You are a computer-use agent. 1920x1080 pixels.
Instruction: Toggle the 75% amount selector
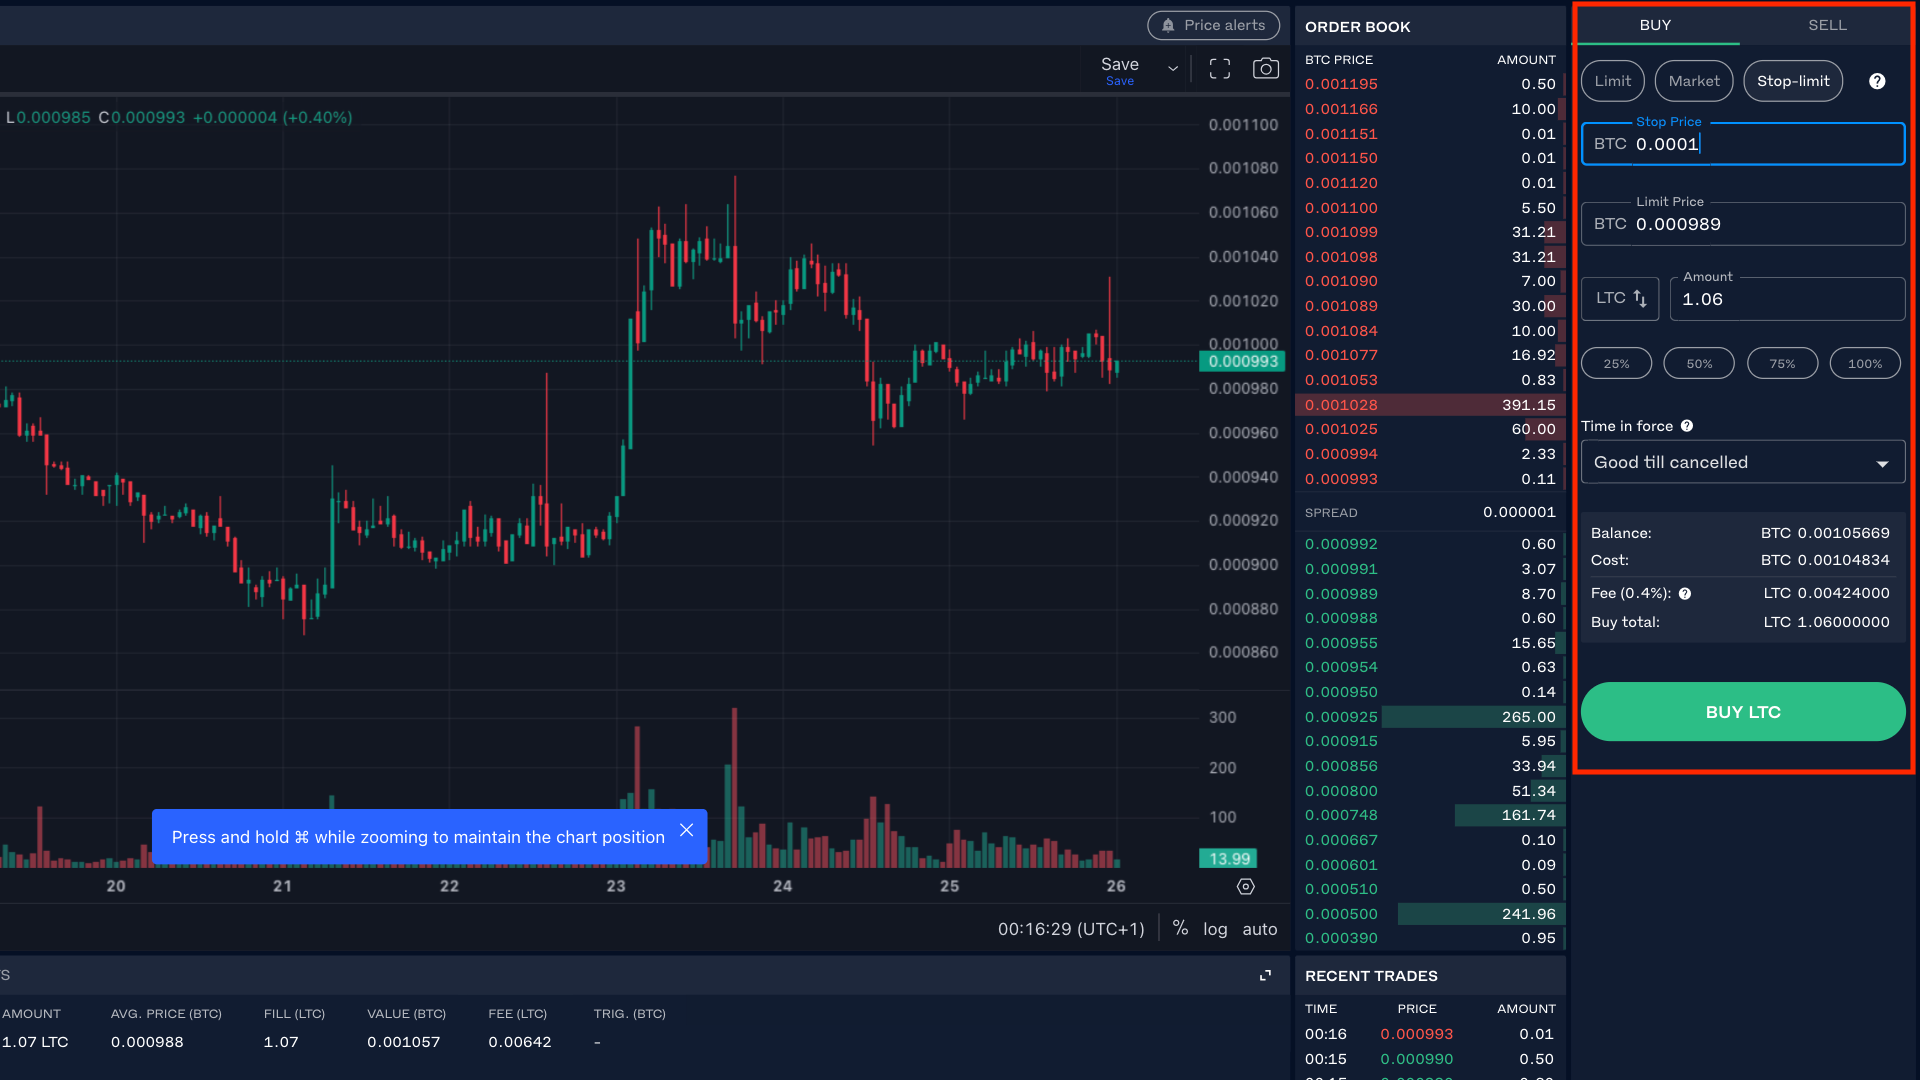pyautogui.click(x=1780, y=364)
